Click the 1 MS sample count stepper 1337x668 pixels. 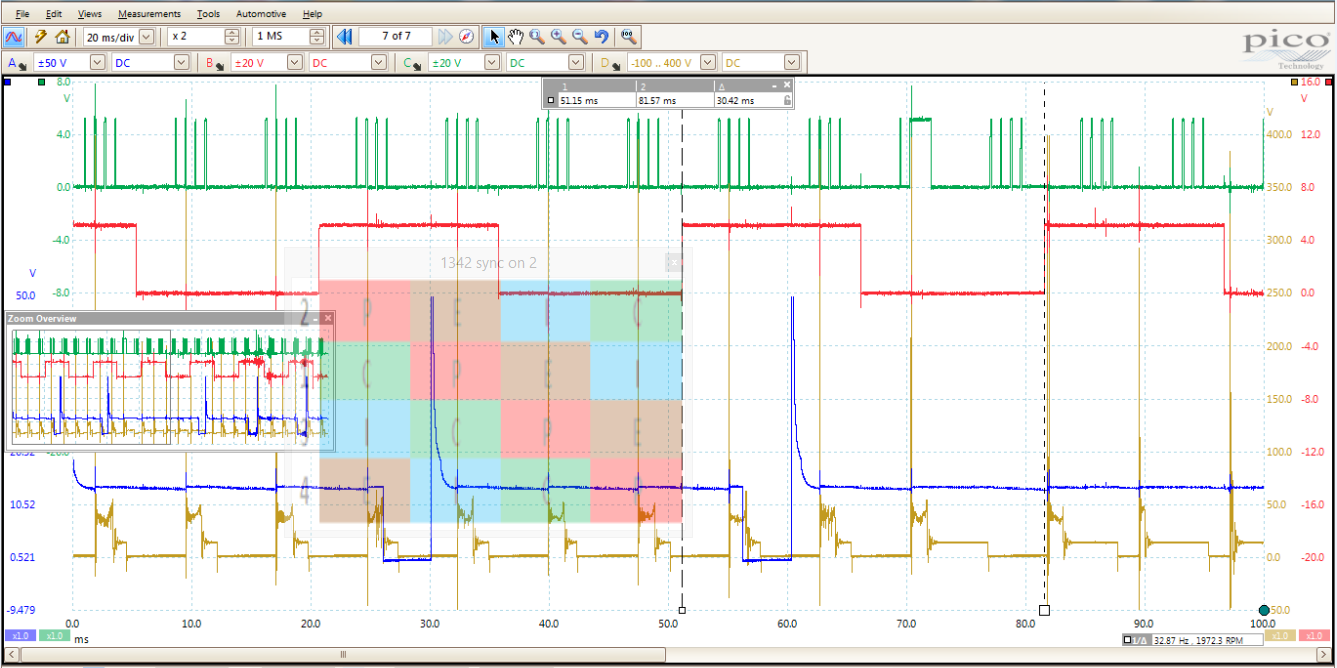[317, 37]
